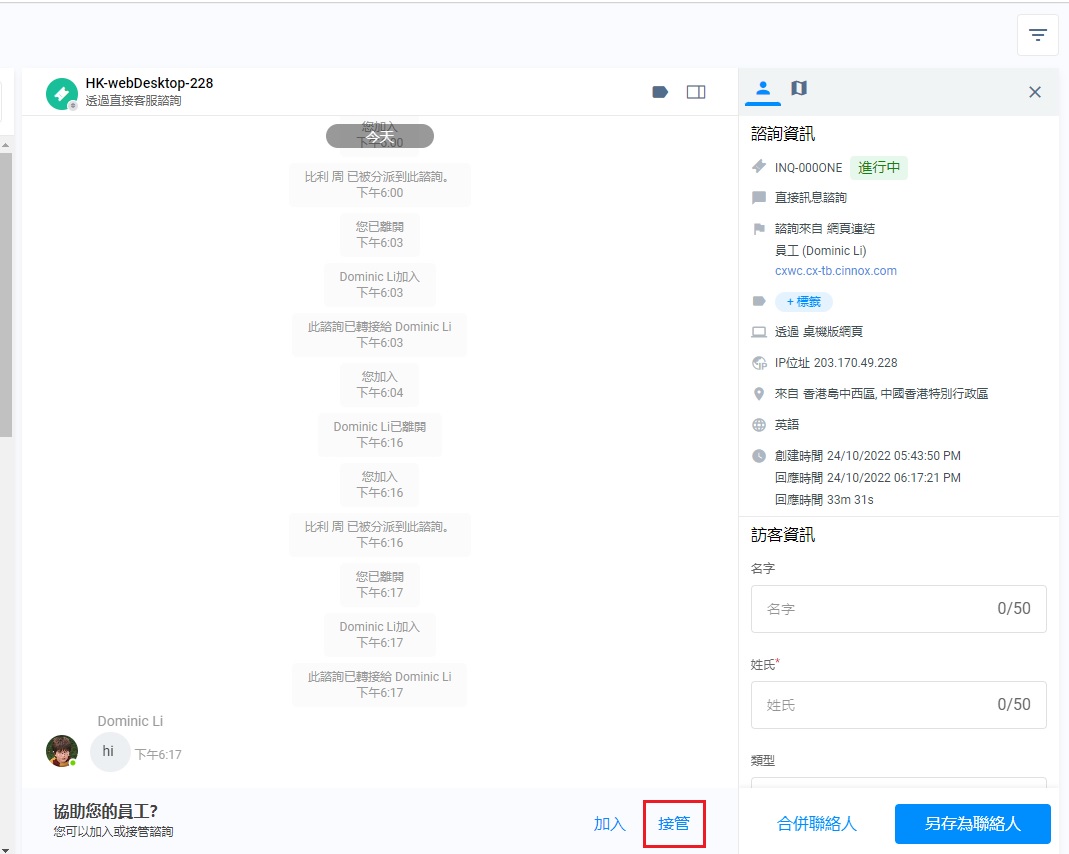Click the location pin icon
This screenshot has height=854, width=1069.
coord(759,393)
